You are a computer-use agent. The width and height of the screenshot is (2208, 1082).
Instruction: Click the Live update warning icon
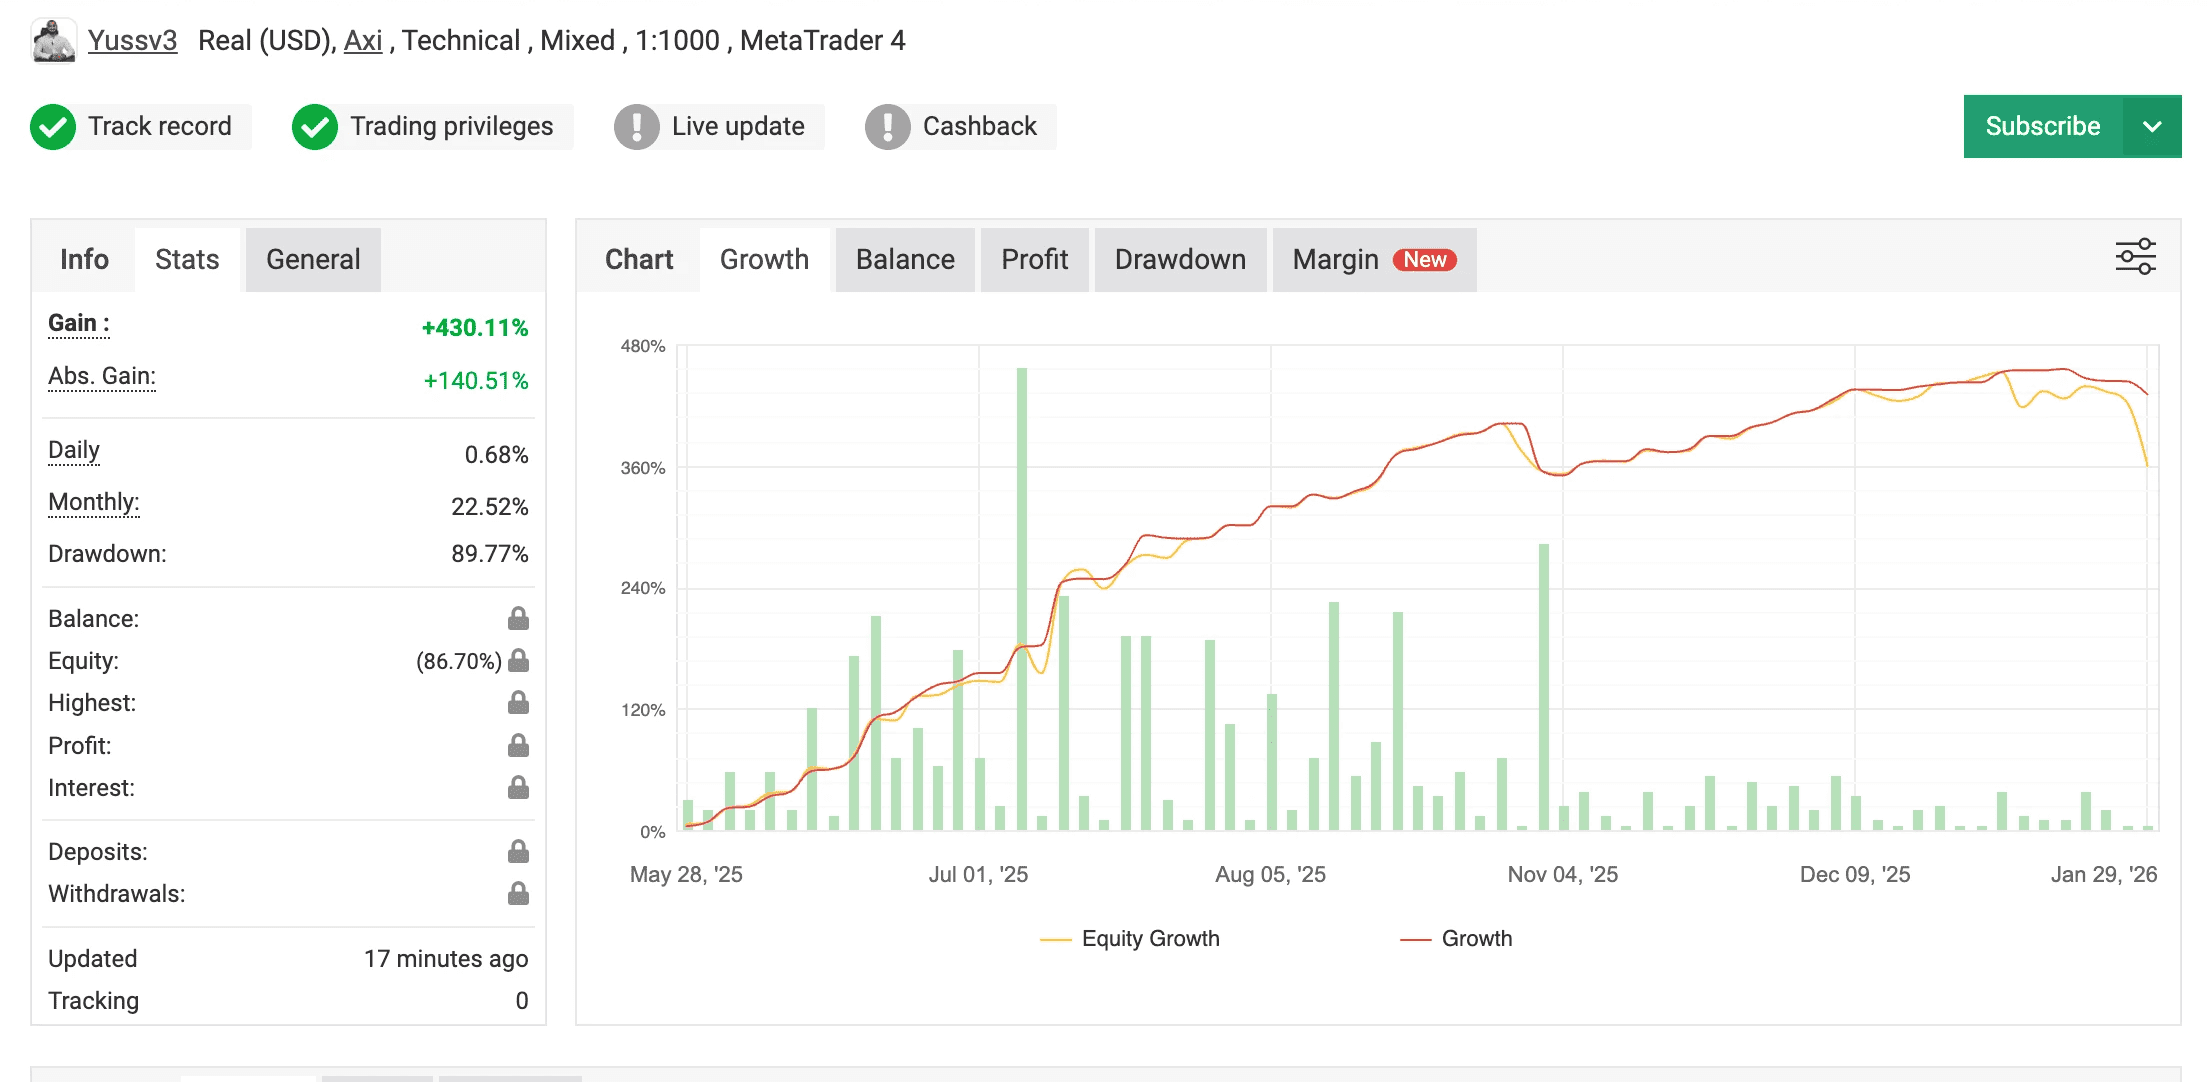[x=637, y=127]
